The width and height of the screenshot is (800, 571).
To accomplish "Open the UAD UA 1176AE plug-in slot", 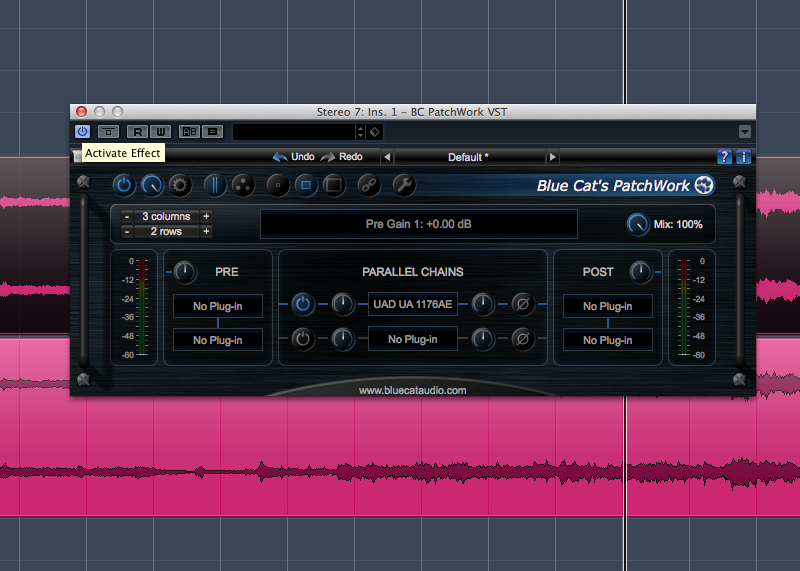I will point(413,304).
